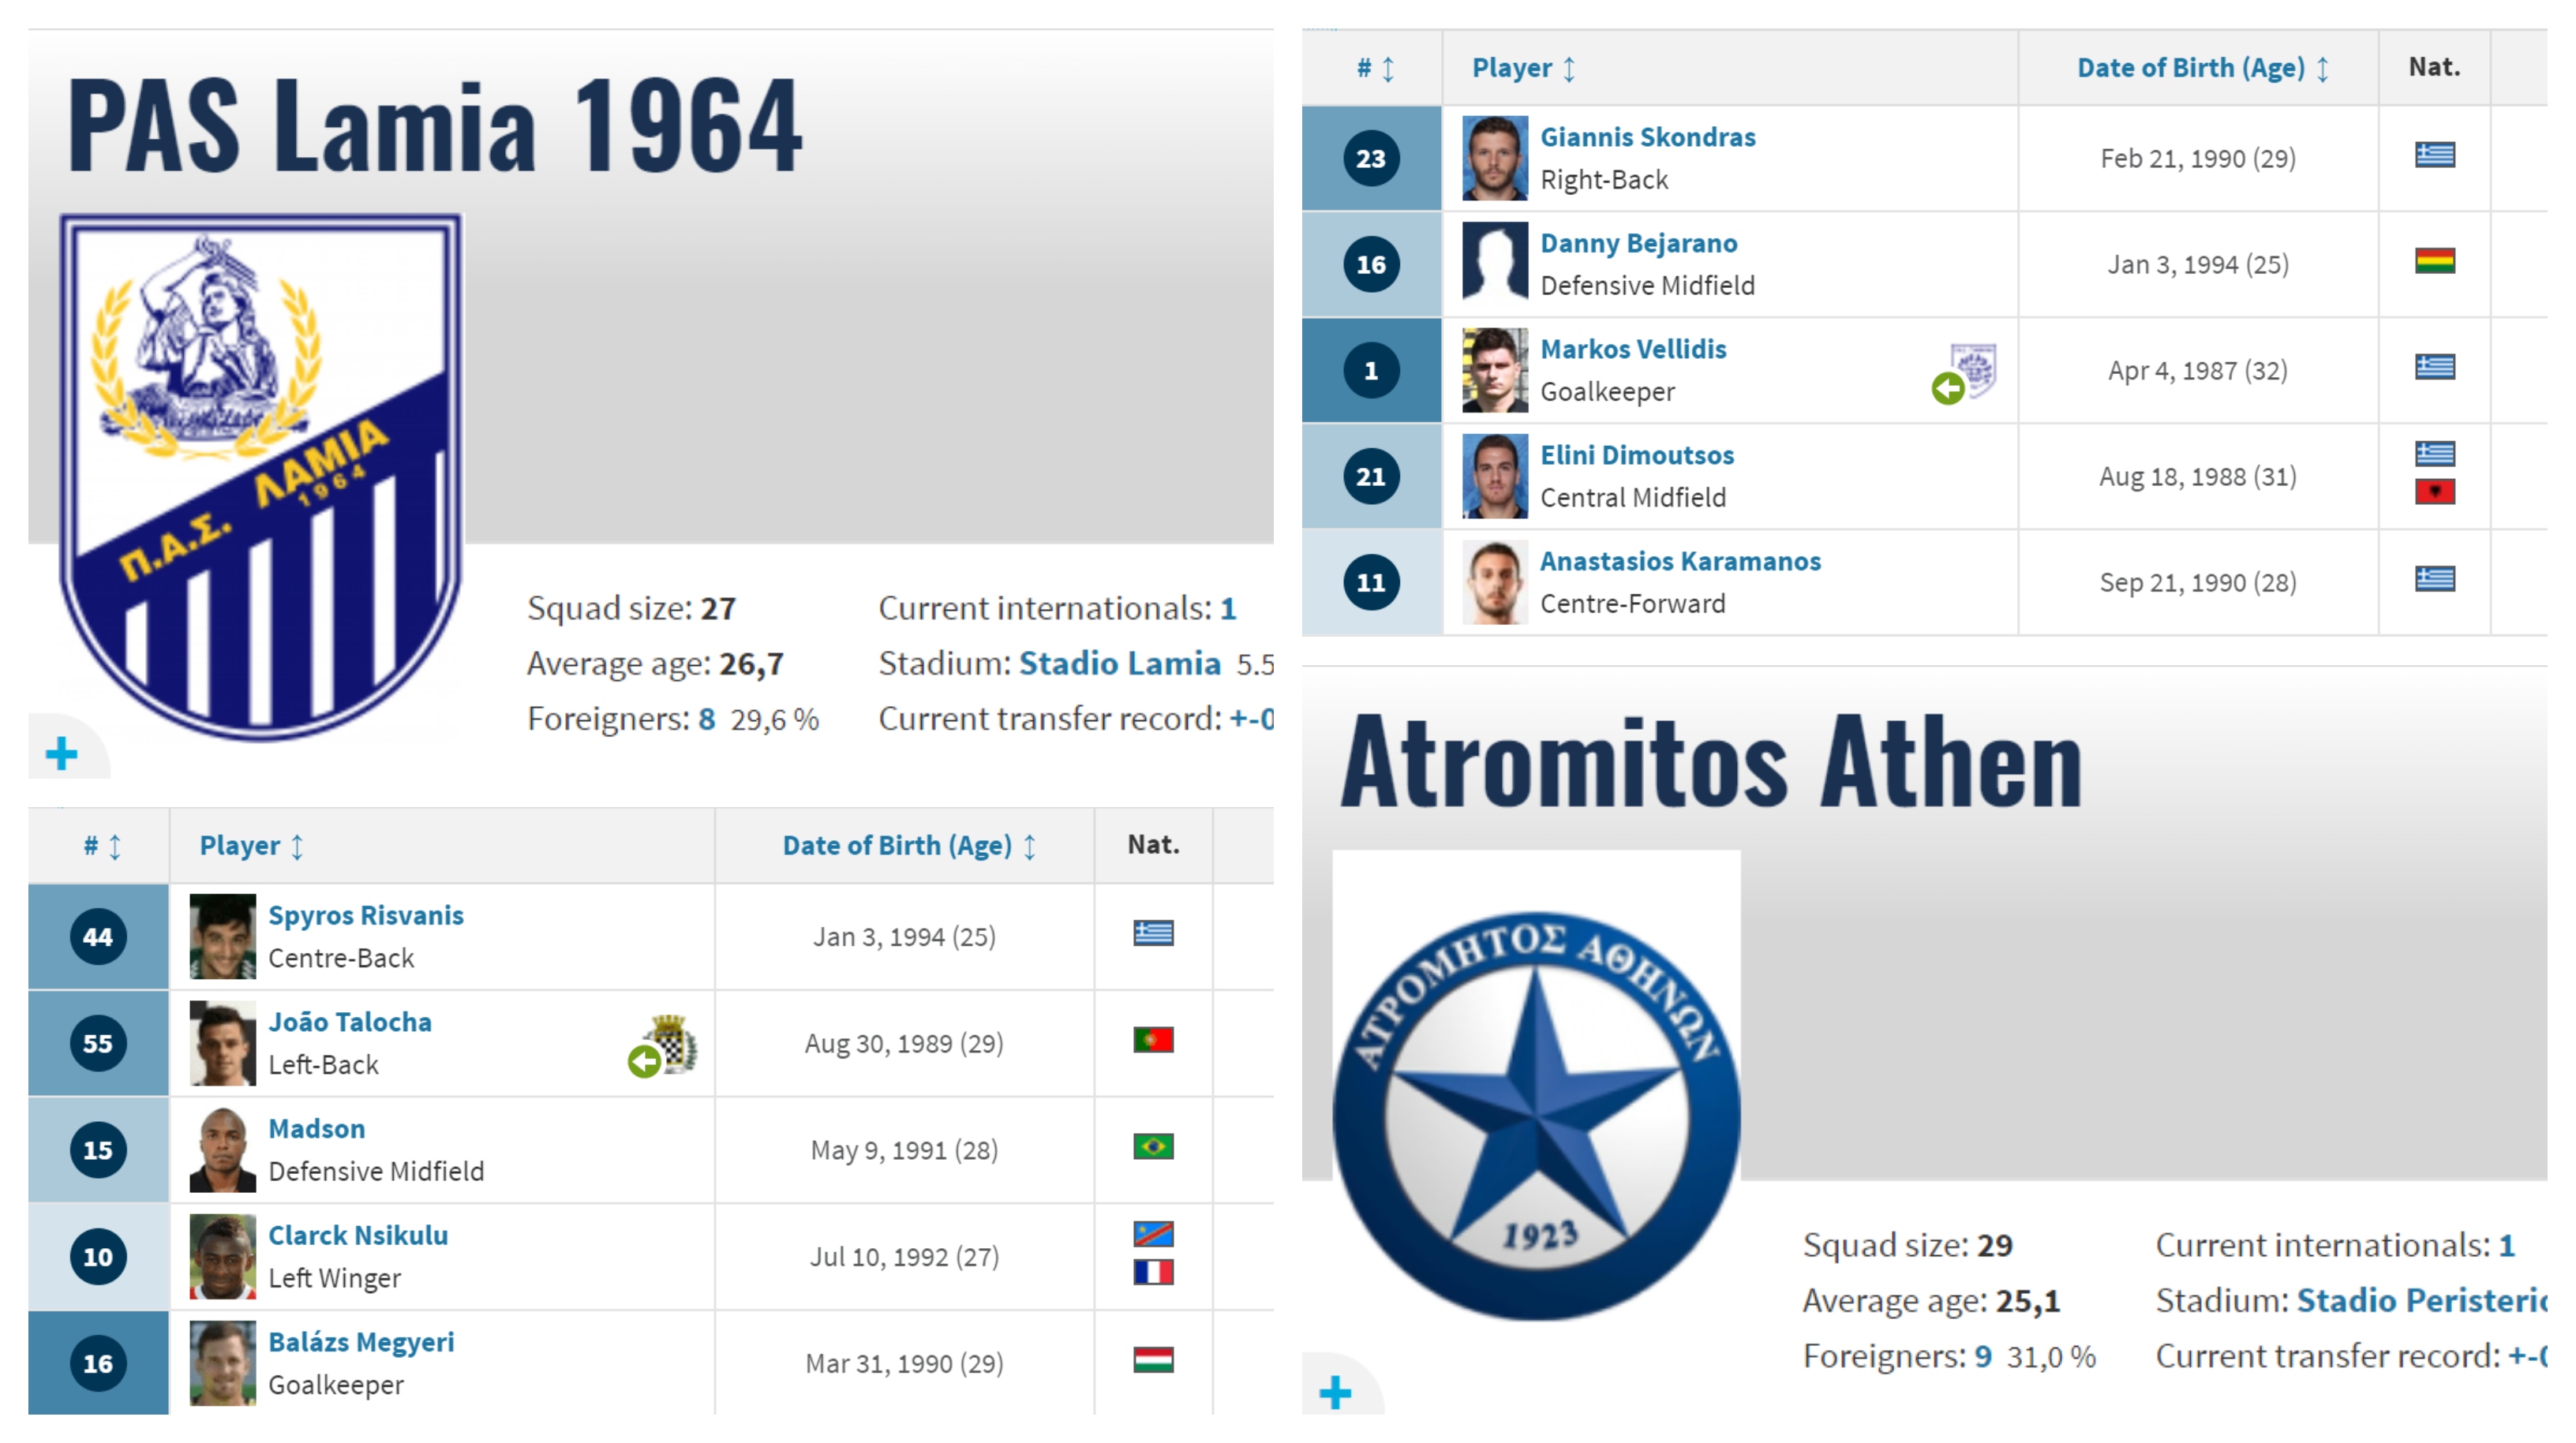Sort Atromitos table by Date of Birth

[2204, 68]
